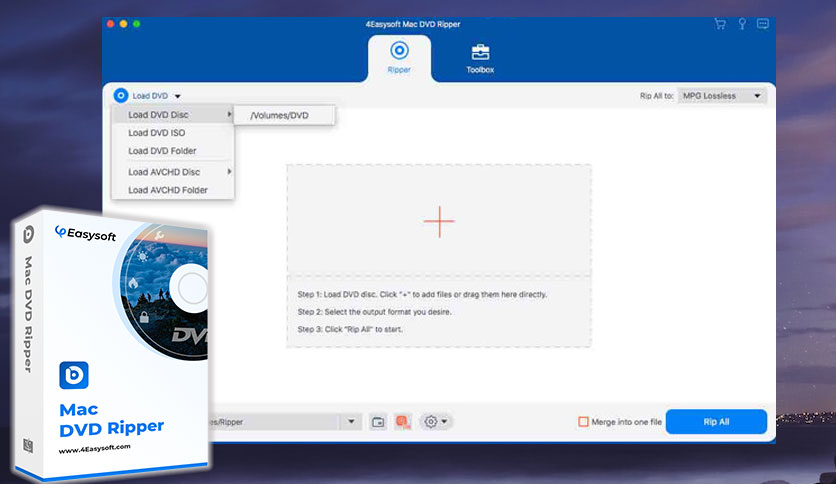Click the red plus to add files
The width and height of the screenshot is (836, 484).
(439, 221)
